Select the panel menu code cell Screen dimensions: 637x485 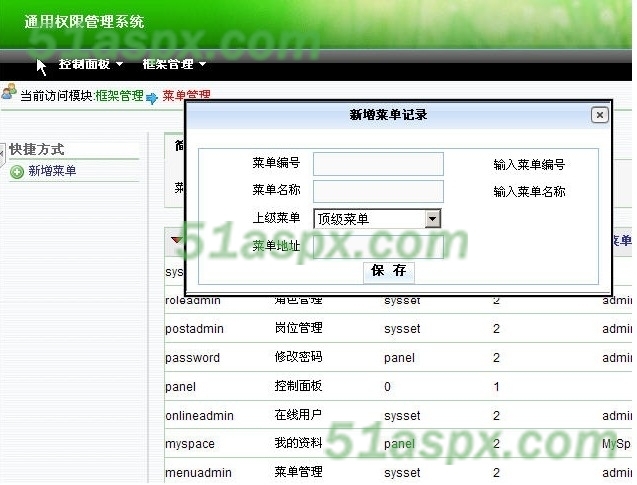181,387
